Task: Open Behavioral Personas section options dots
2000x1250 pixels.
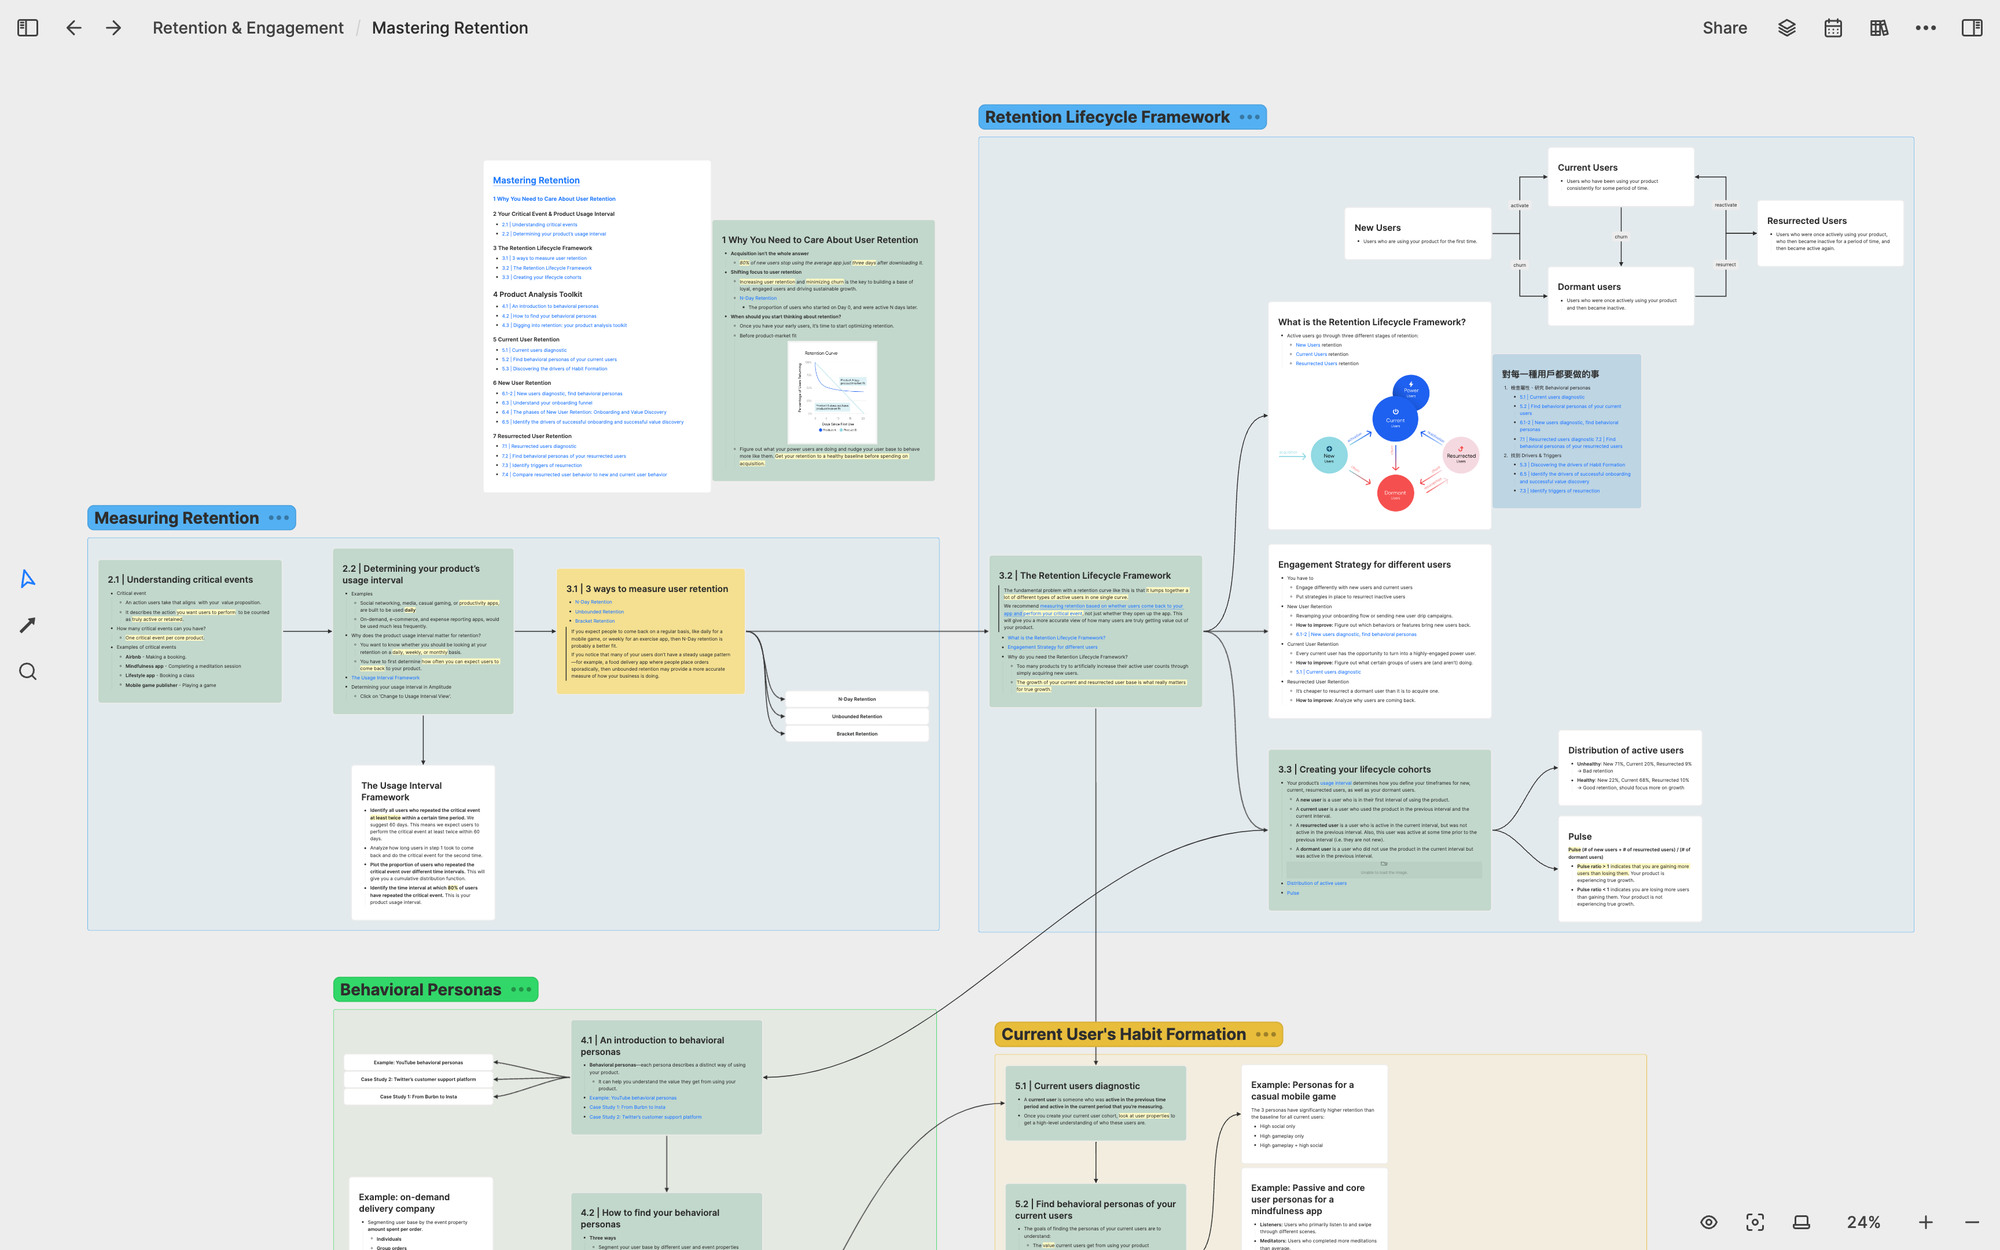Action: point(521,990)
